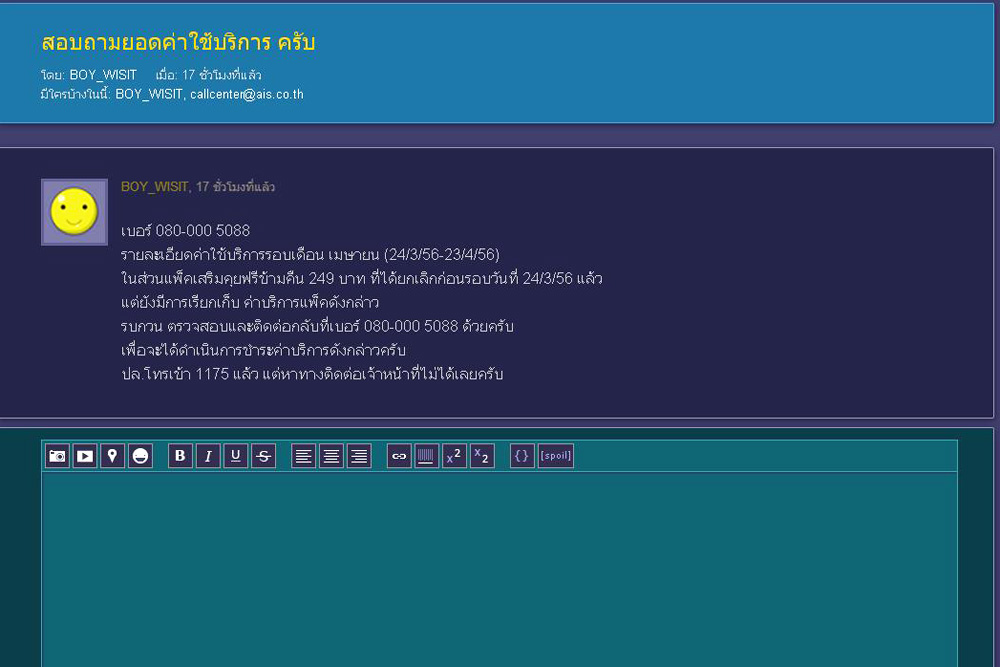This screenshot has height=667, width=1000.
Task: Align text to the right
Action: [359, 456]
